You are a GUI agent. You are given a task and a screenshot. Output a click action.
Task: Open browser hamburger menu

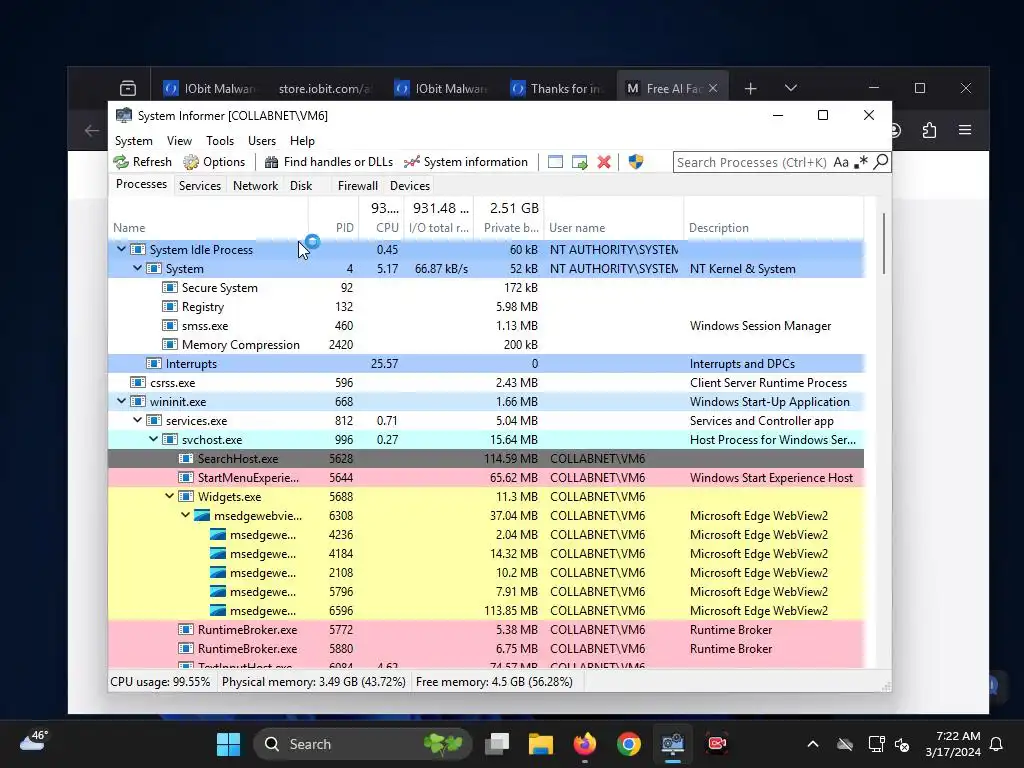click(x=965, y=130)
